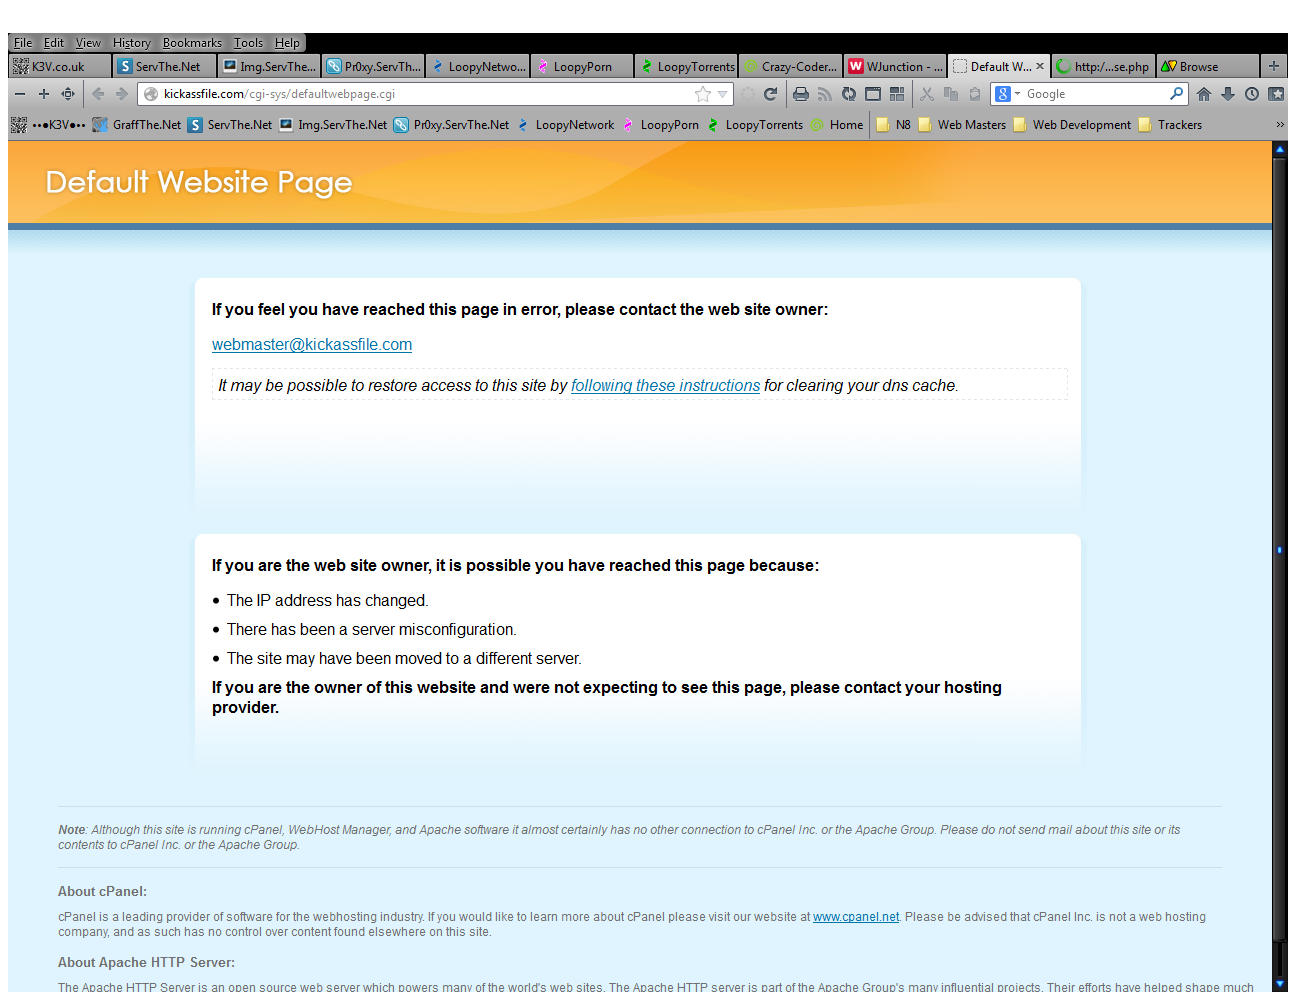Image resolution: width=1296 pixels, height=1000 pixels.
Task: Close the Default Website Page tab
Action: click(1040, 66)
